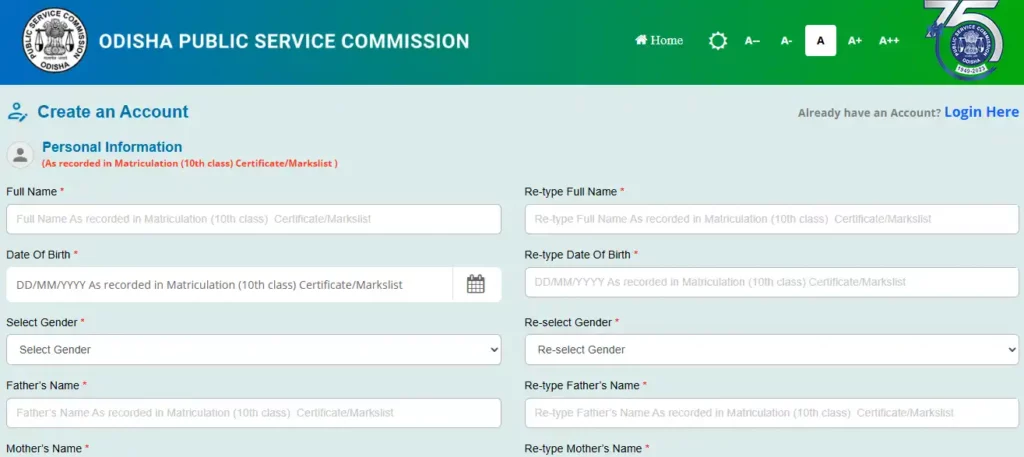The height and width of the screenshot is (457, 1024).
Task: Reset to default font size A
Action: pos(821,40)
